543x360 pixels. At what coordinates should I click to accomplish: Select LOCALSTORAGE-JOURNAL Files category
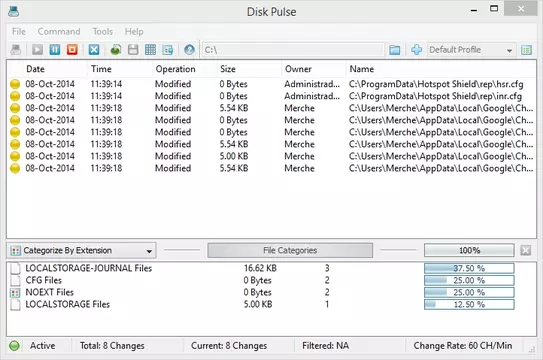click(272, 268)
